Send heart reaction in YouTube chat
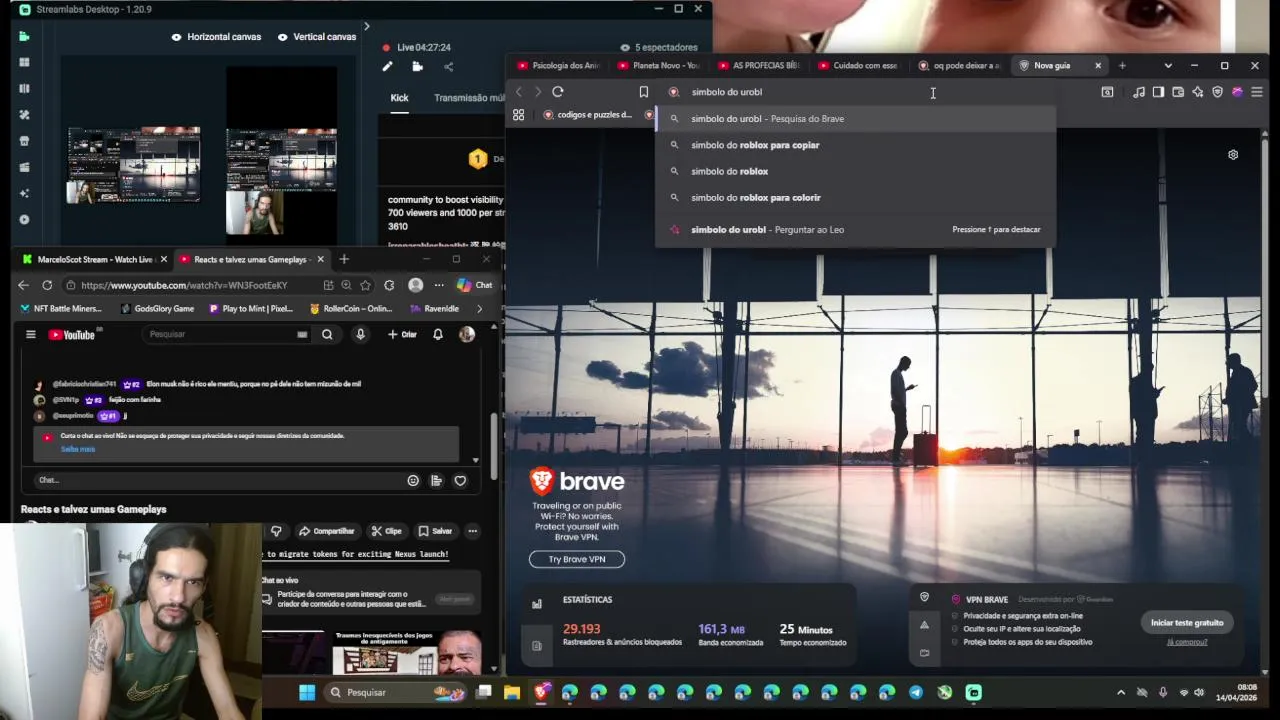Viewport: 1280px width, 720px height. coord(460,480)
